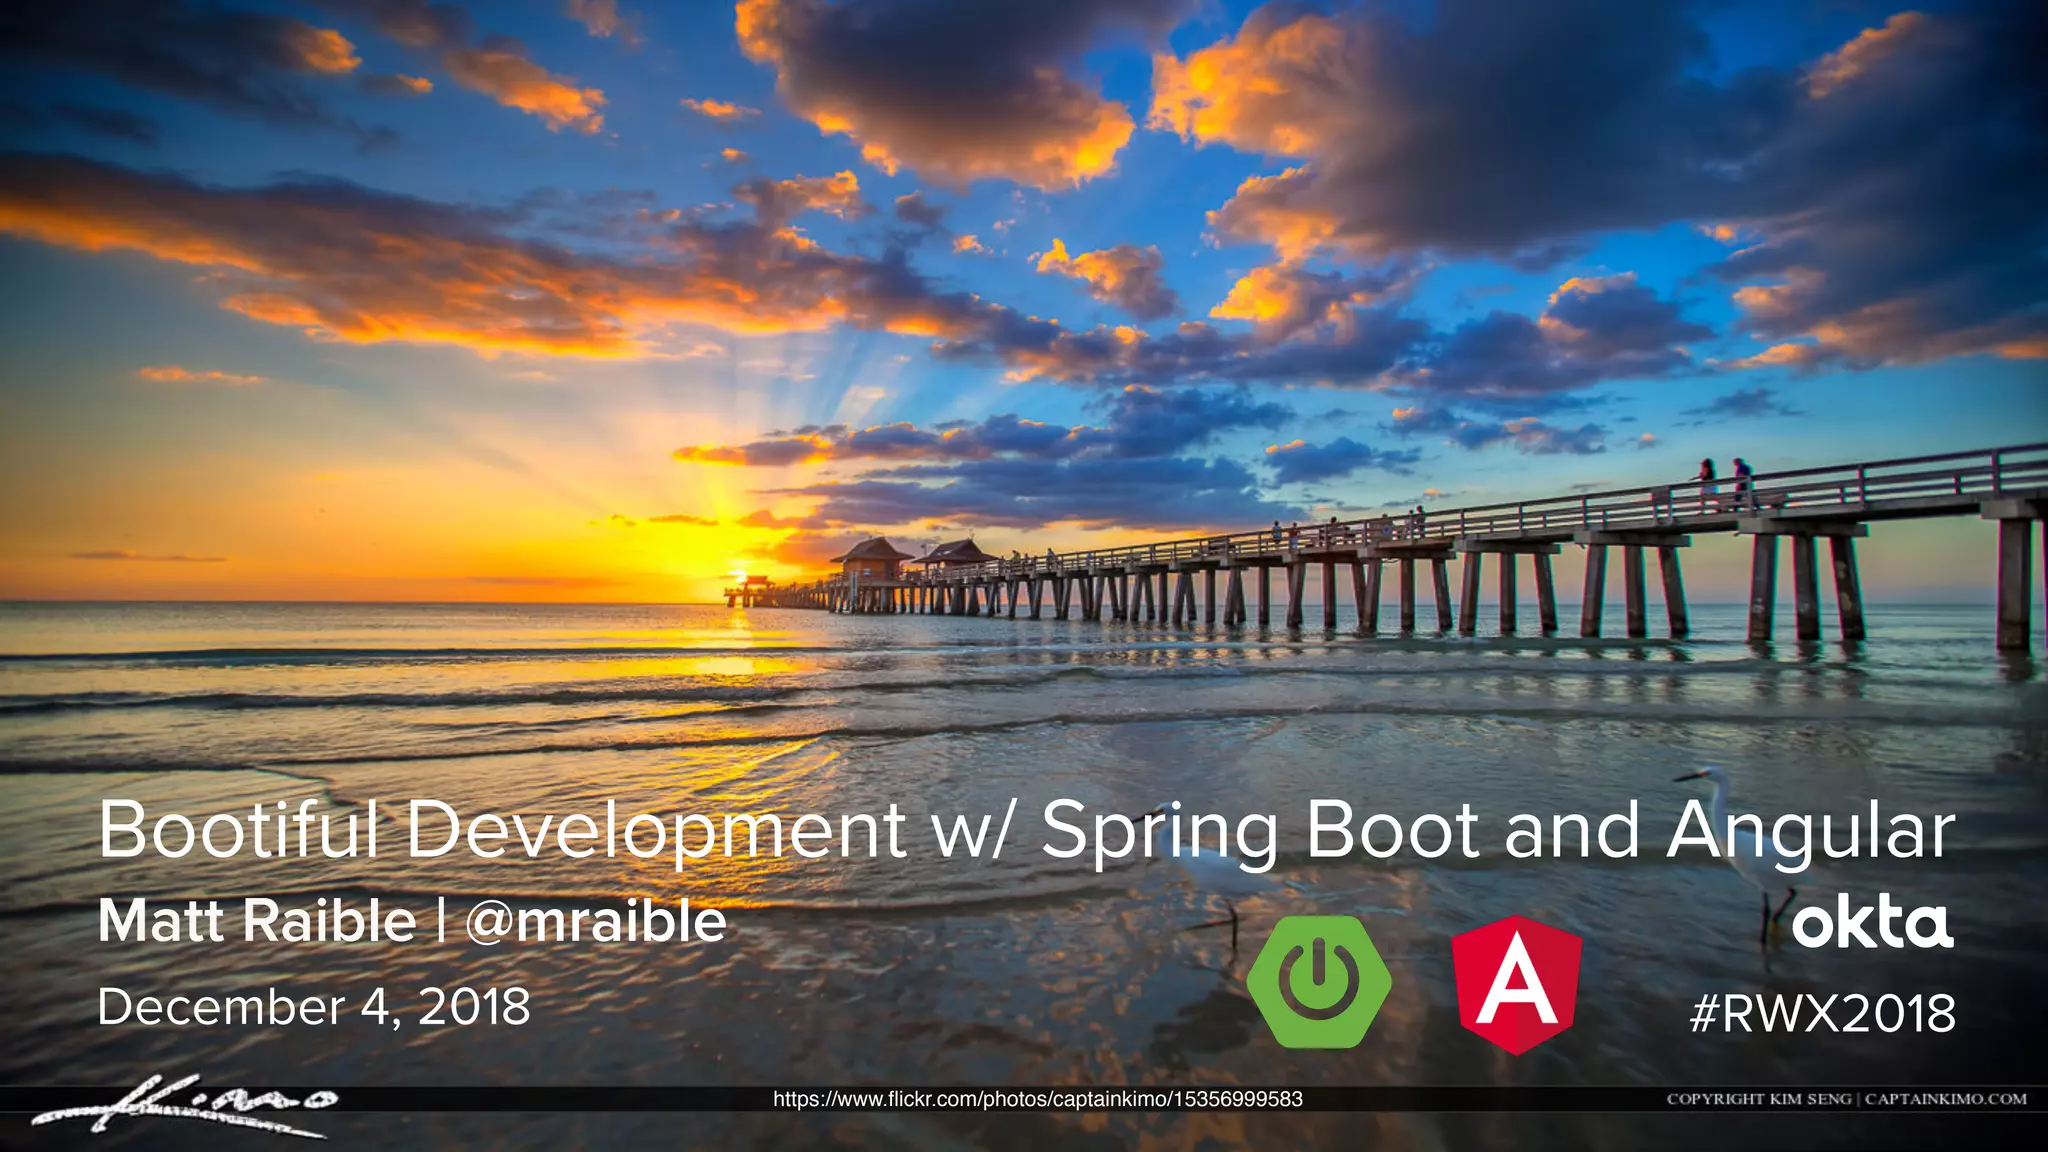Viewport: 2048px width, 1152px height.
Task: Click the @mraible Twitter handle
Action: [596, 921]
